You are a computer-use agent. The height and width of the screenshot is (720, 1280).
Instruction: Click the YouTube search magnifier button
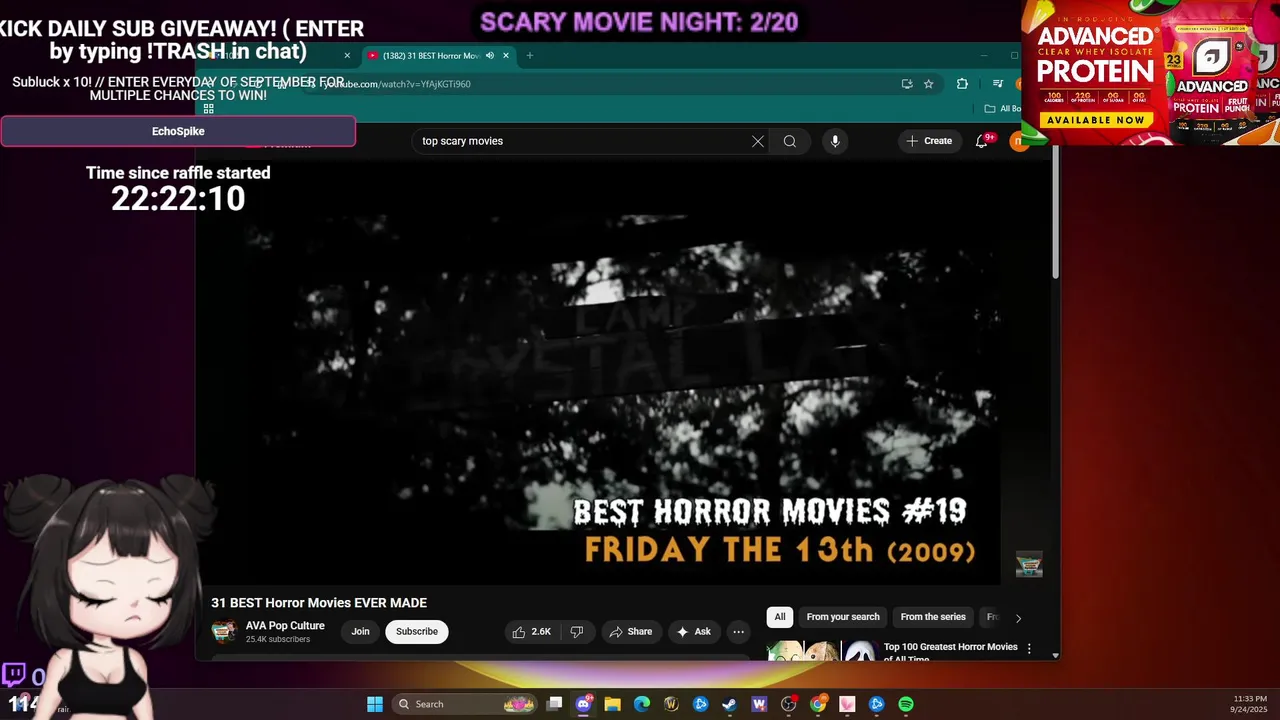click(x=790, y=141)
